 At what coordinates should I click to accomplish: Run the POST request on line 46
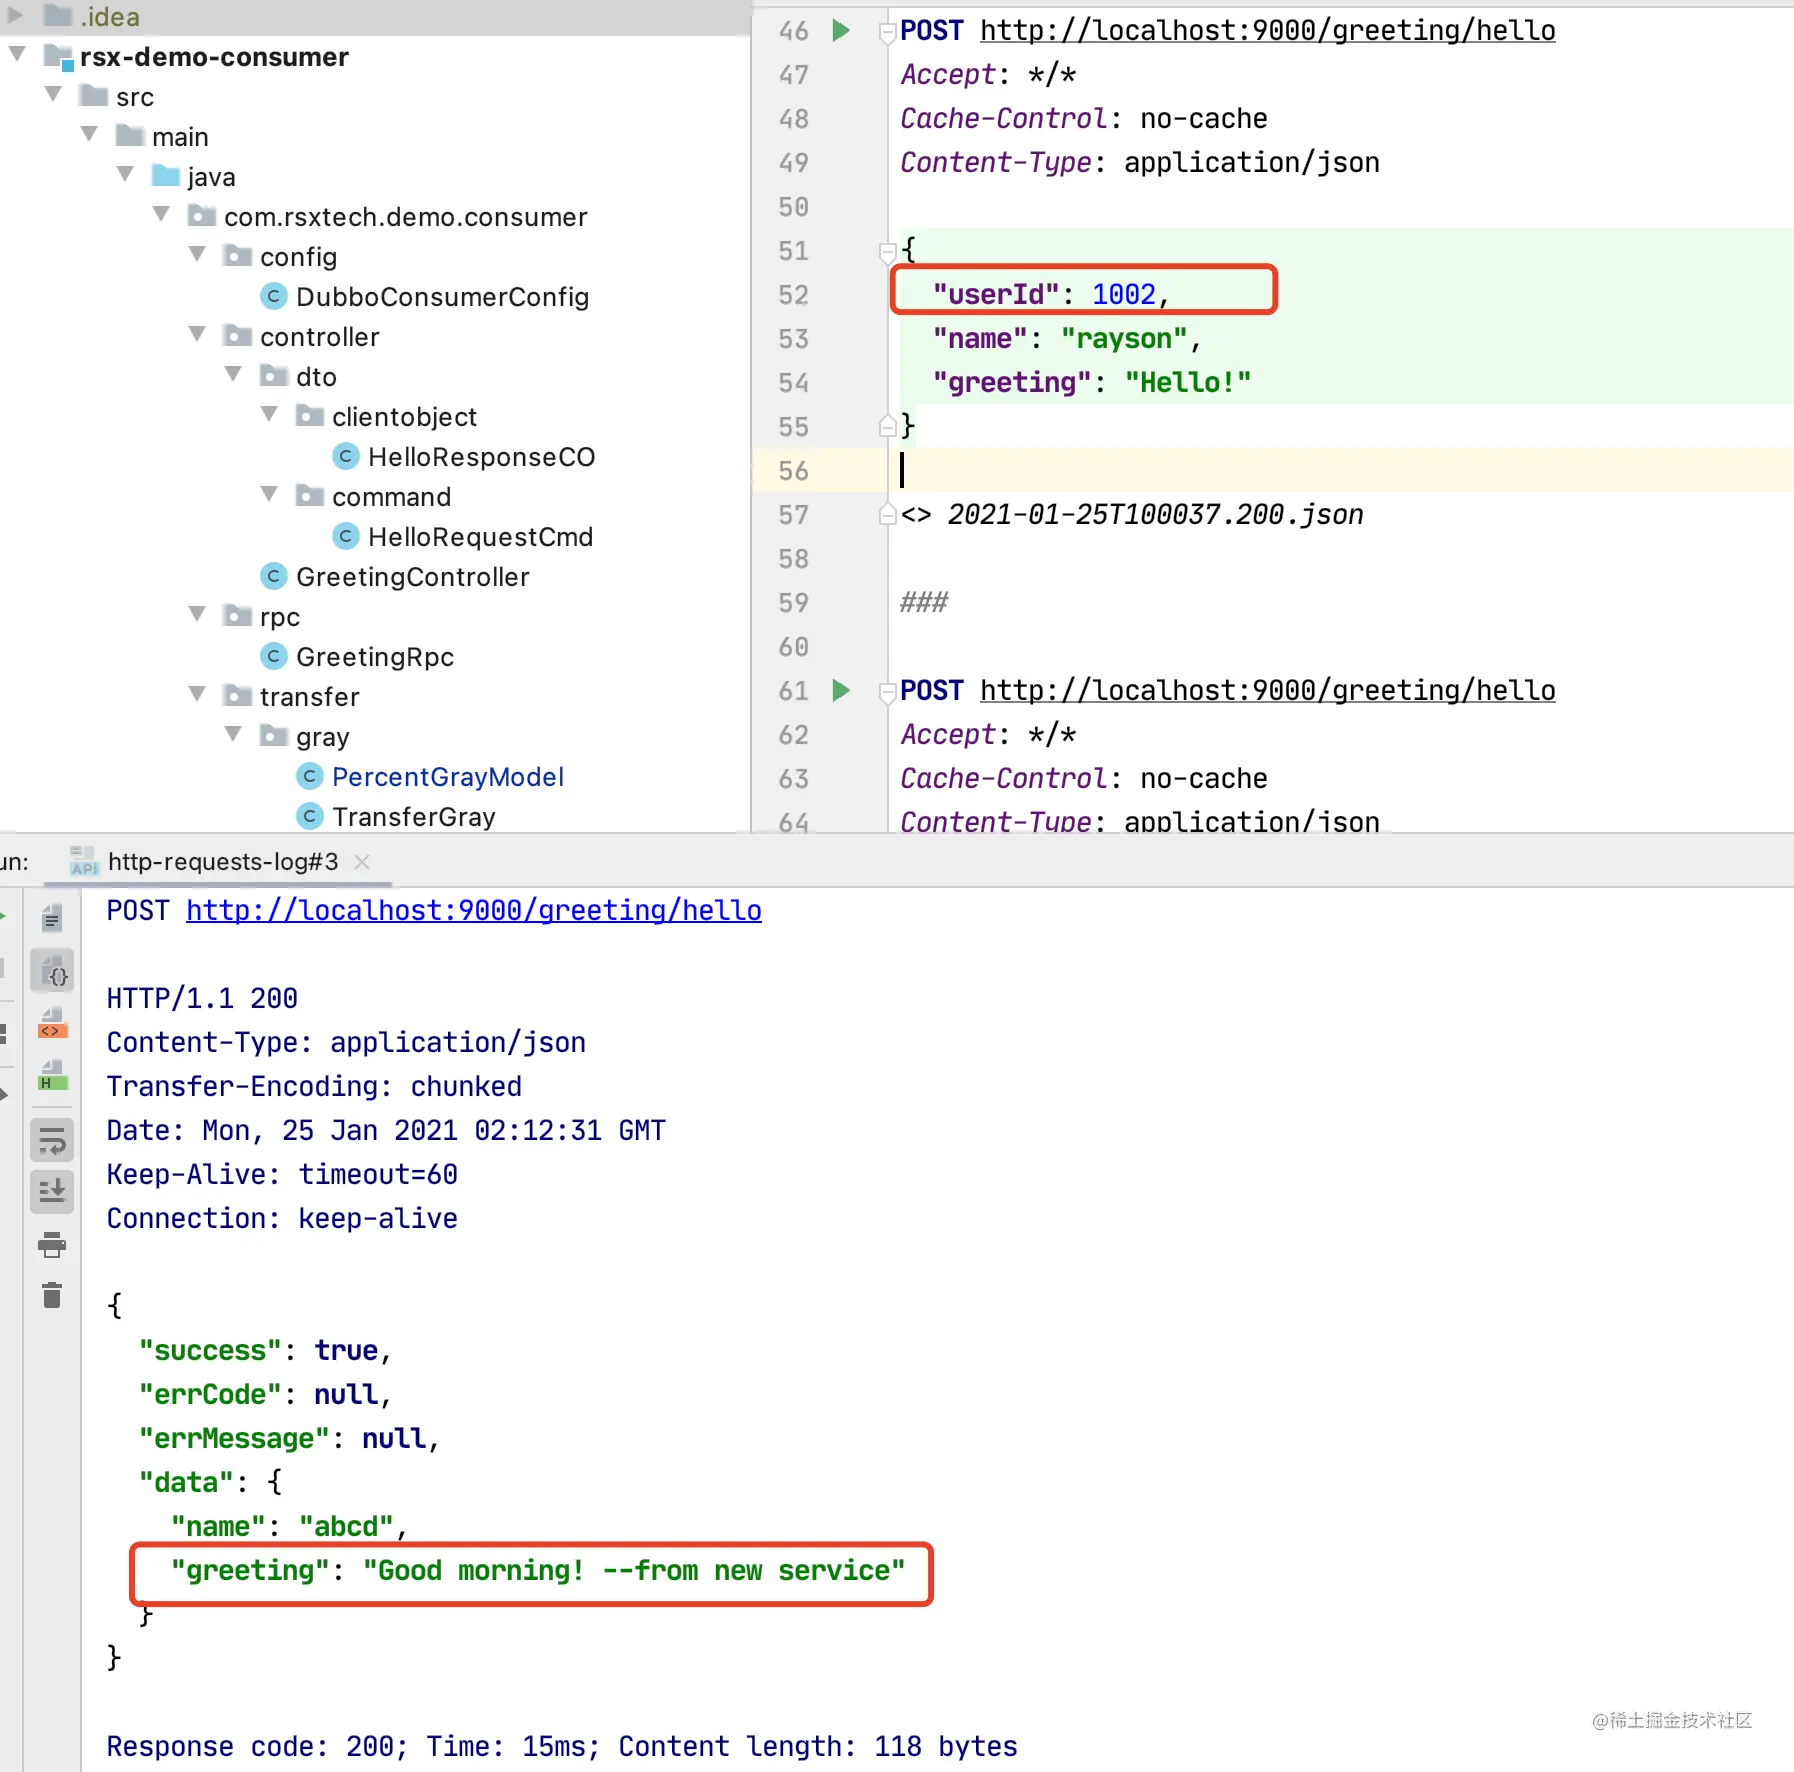tap(841, 31)
